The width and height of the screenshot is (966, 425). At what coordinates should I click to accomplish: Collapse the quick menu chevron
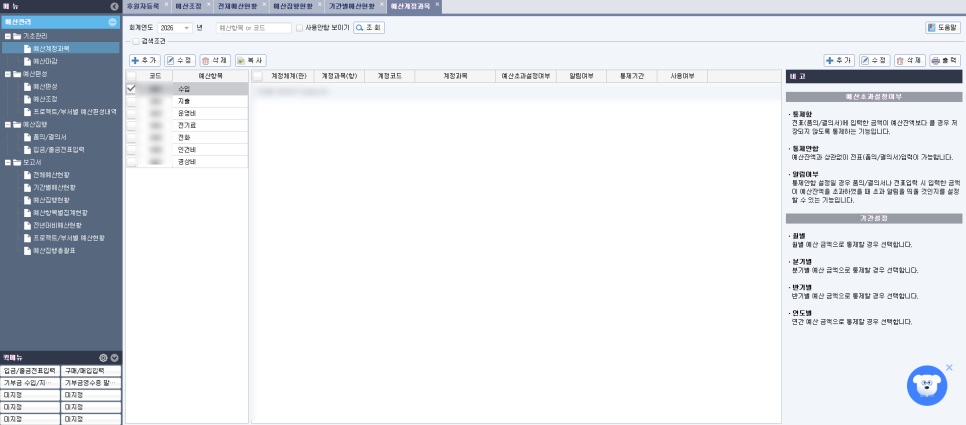coord(115,358)
